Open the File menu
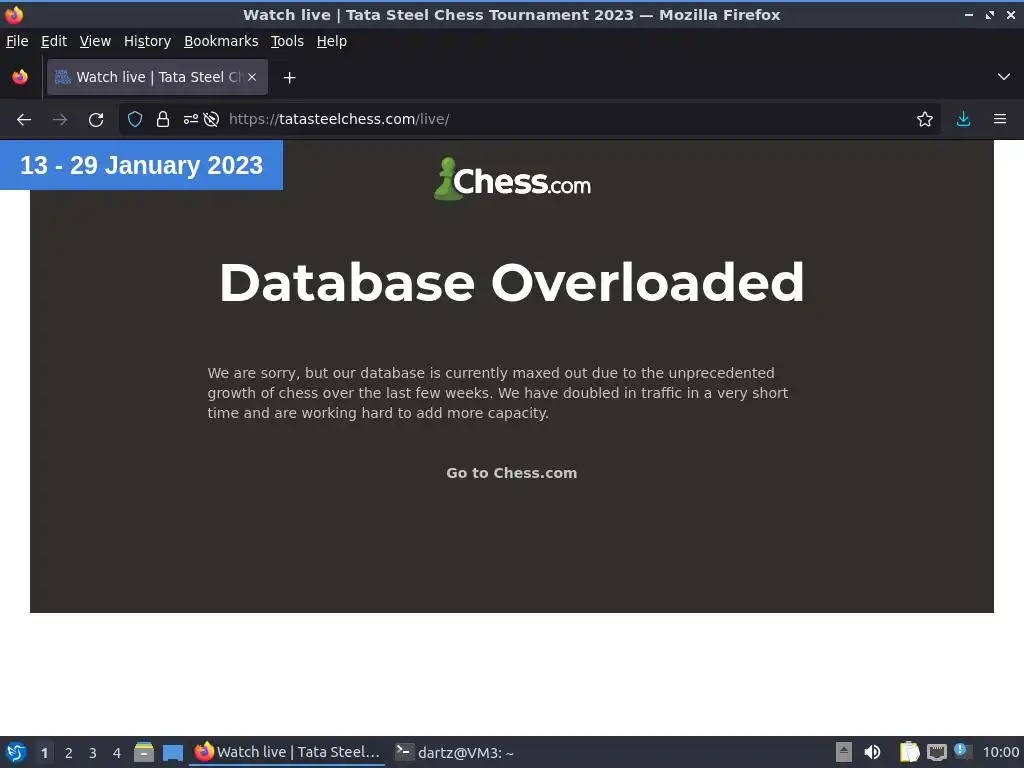The width and height of the screenshot is (1024, 768). [x=17, y=41]
